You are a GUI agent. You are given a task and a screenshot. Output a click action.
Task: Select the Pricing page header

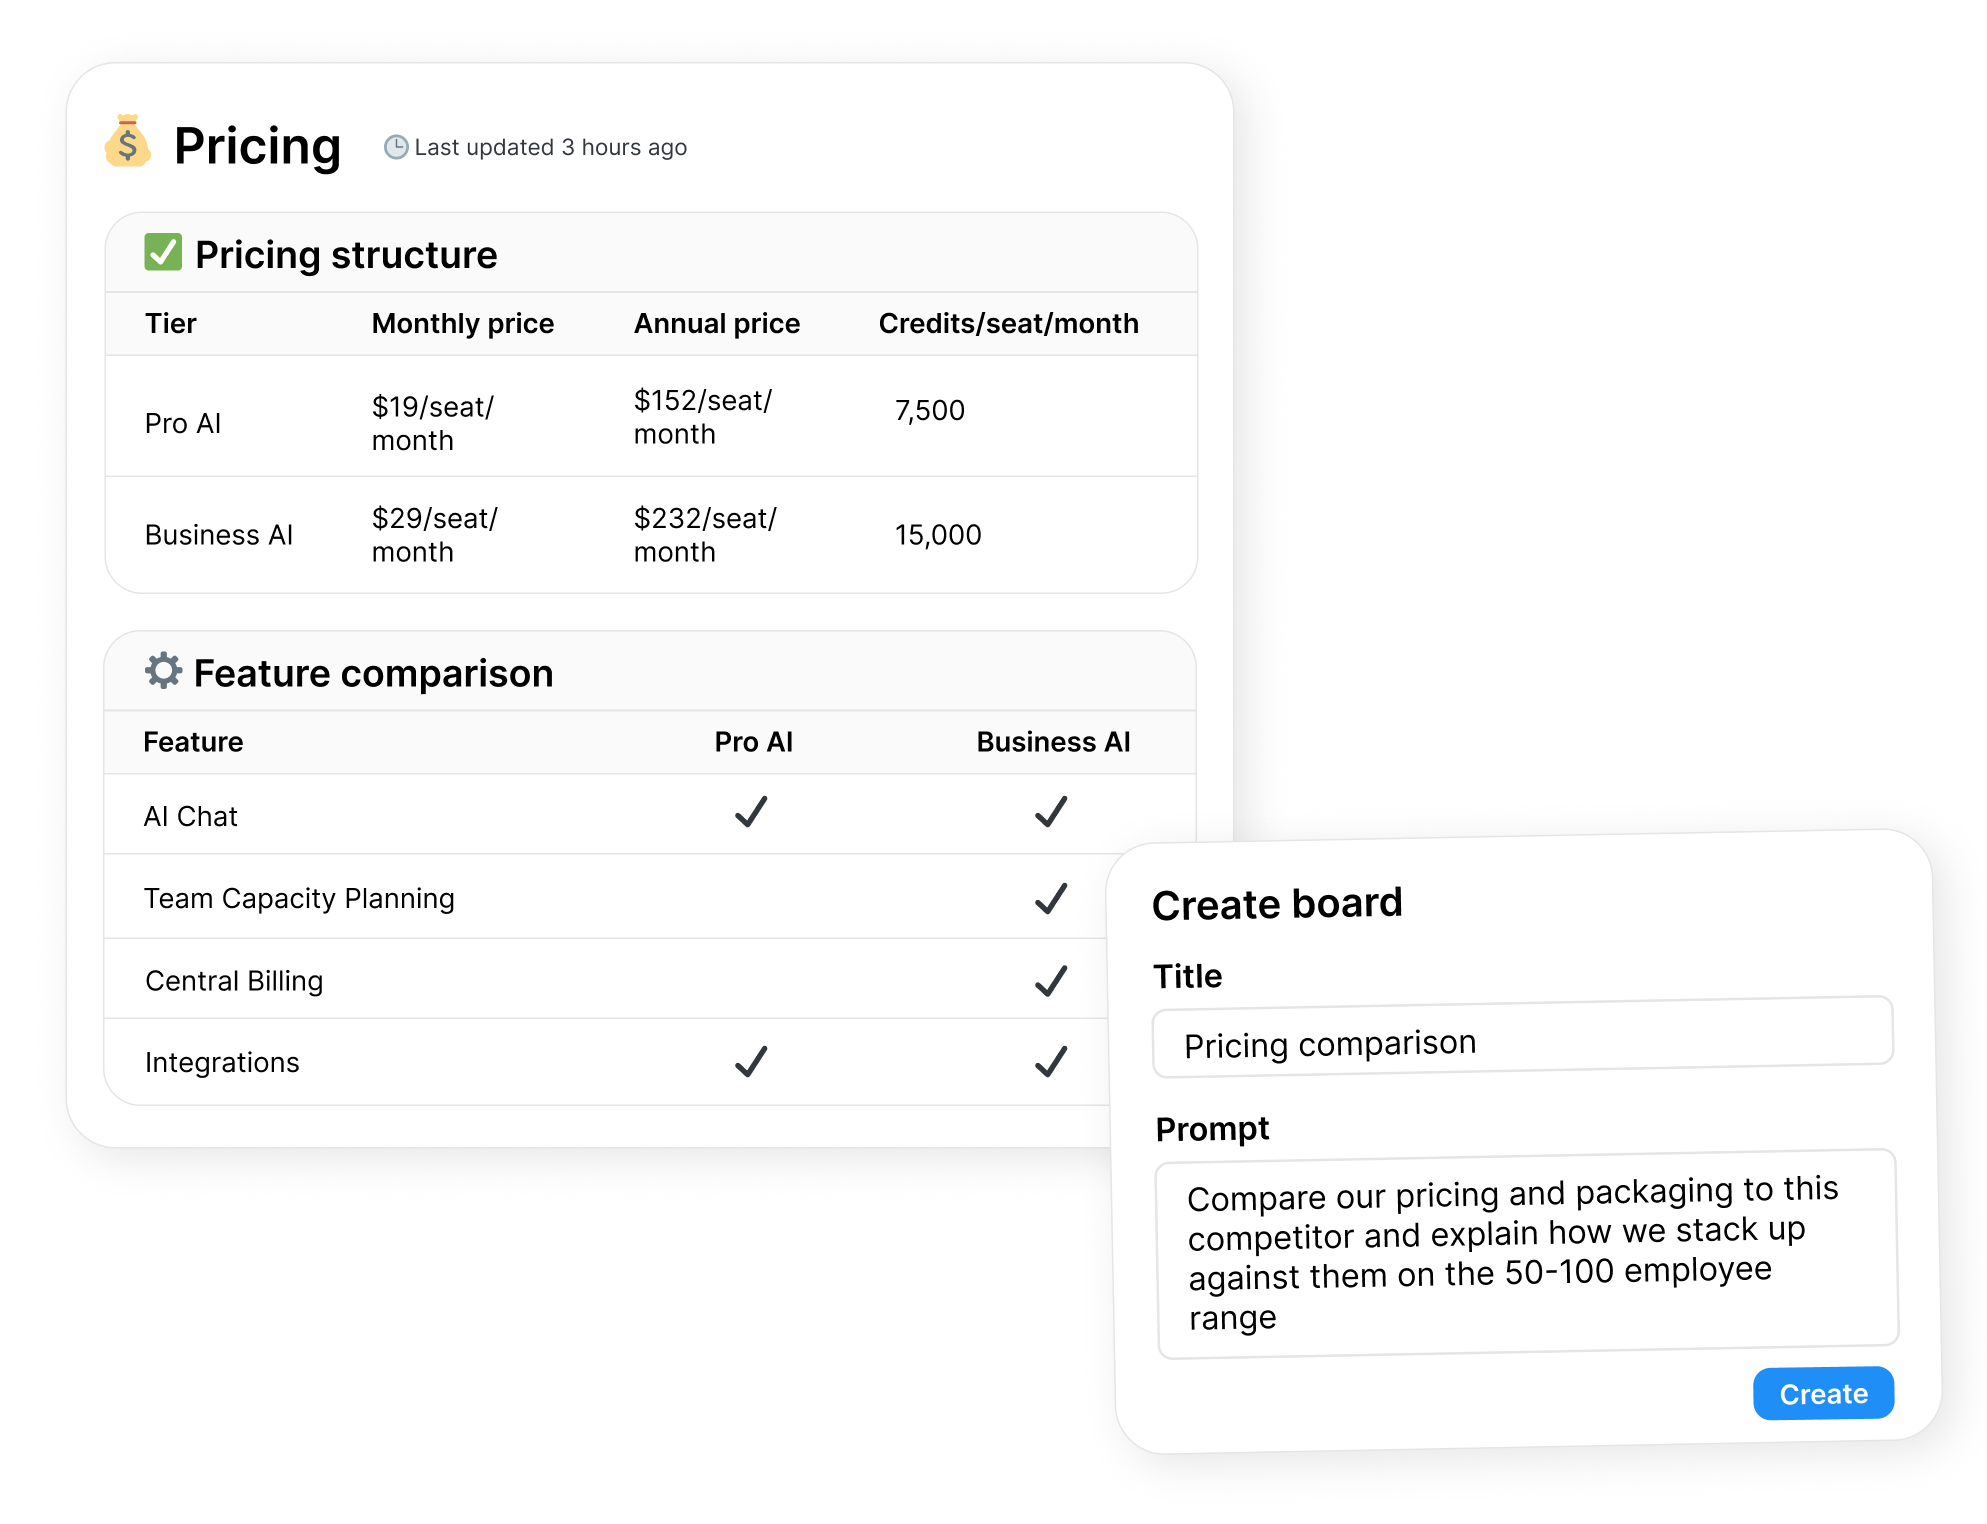click(x=257, y=146)
